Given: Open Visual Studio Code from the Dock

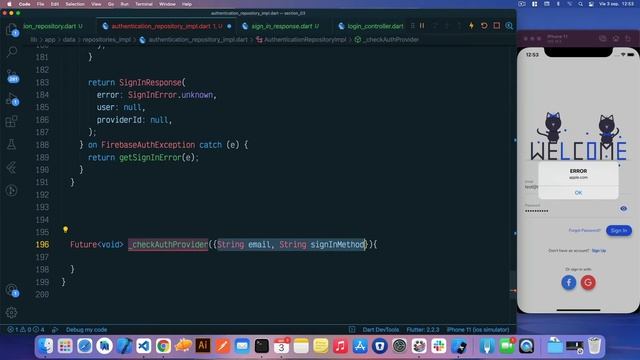Looking at the screenshot, I should 144,346.
